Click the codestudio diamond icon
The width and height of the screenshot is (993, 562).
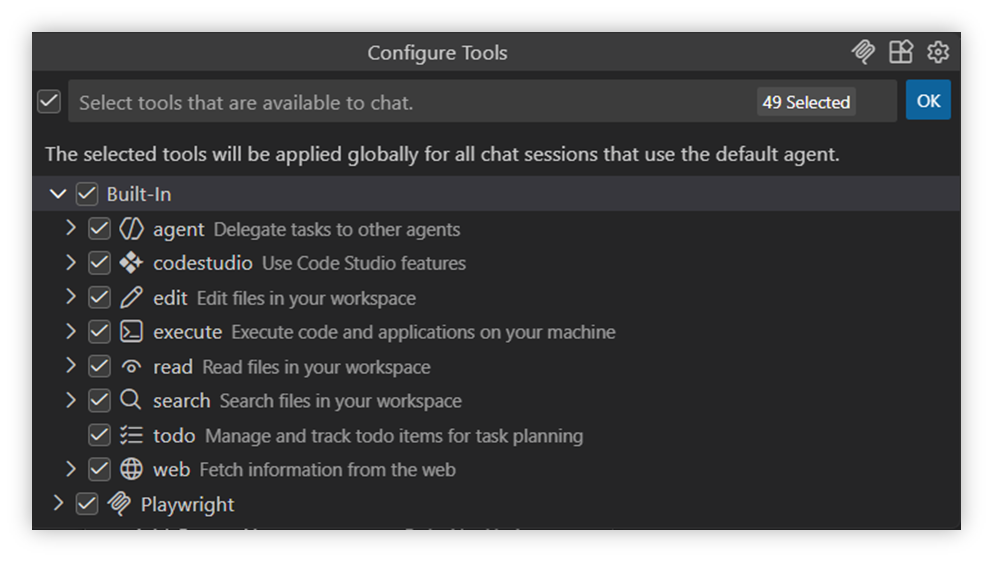[x=132, y=263]
